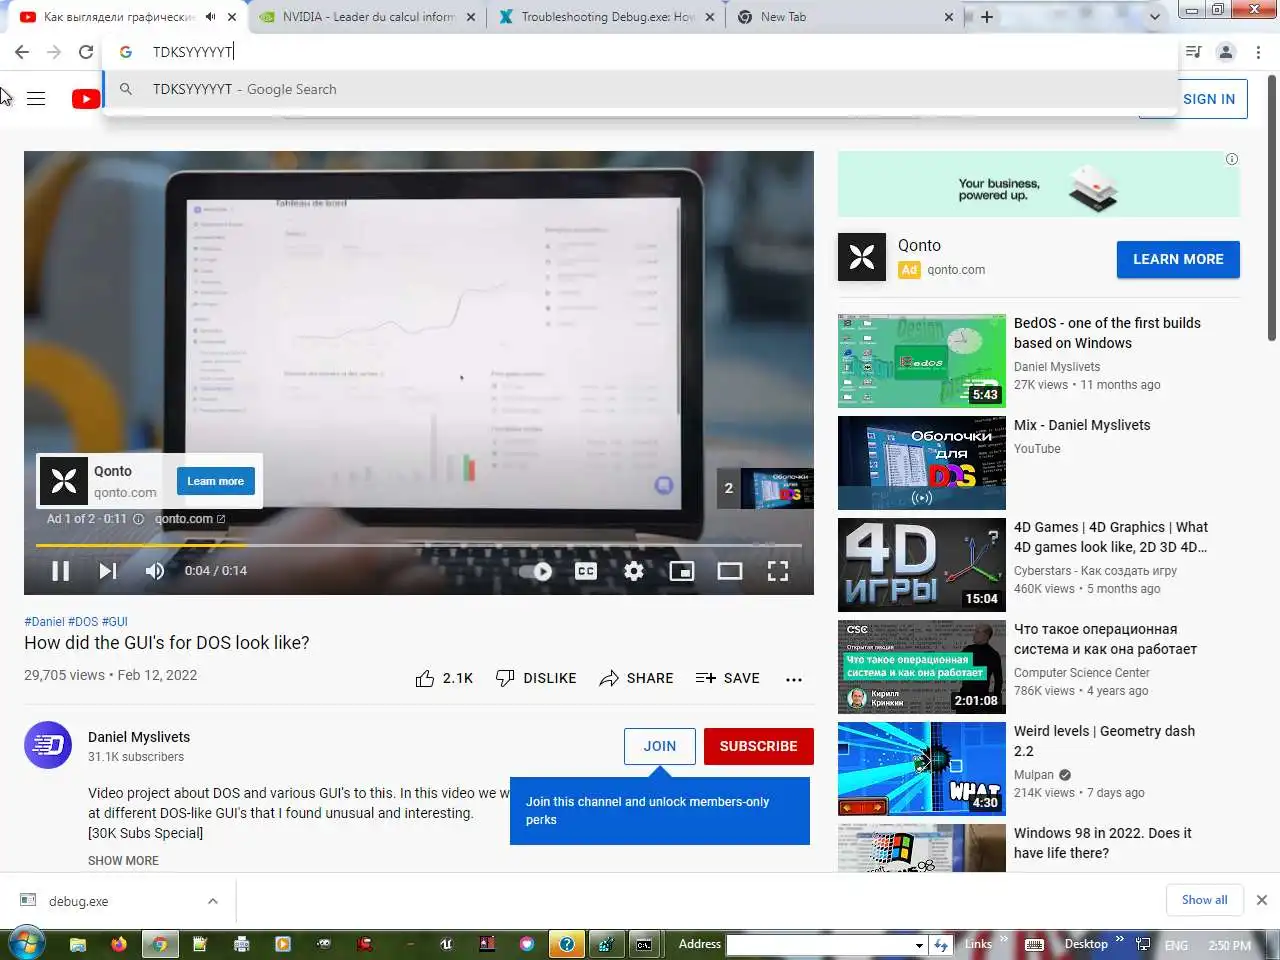Open a new tab with the plus icon
1280x960 pixels.
[x=987, y=17]
